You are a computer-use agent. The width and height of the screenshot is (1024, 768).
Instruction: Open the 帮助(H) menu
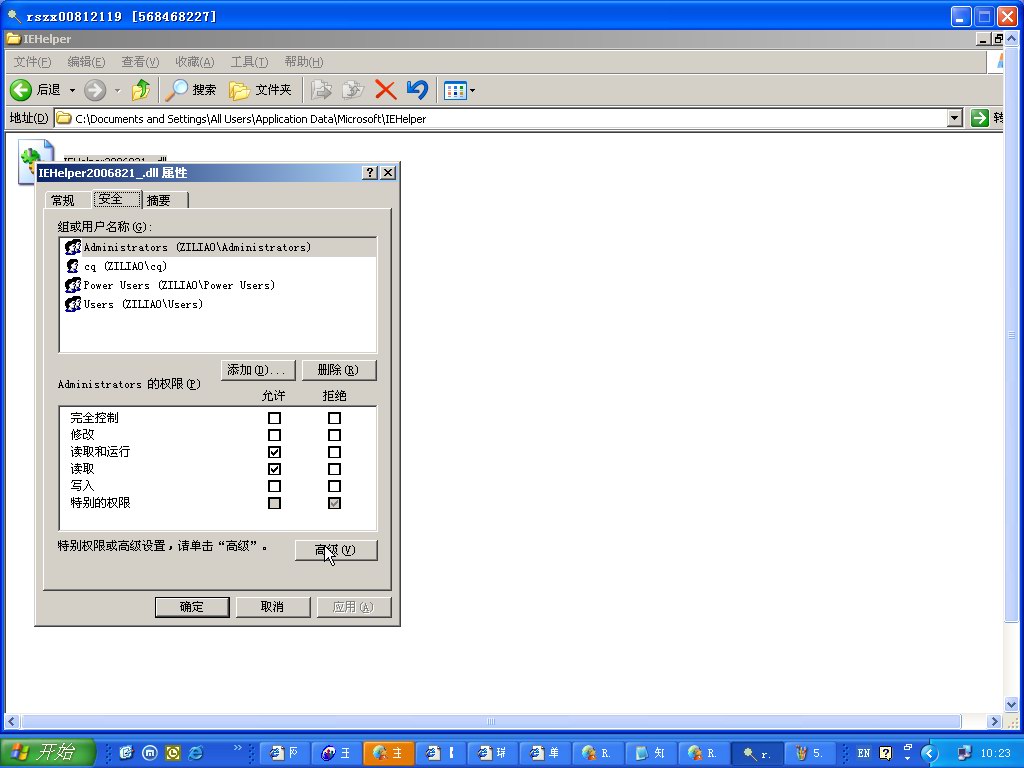(x=304, y=62)
